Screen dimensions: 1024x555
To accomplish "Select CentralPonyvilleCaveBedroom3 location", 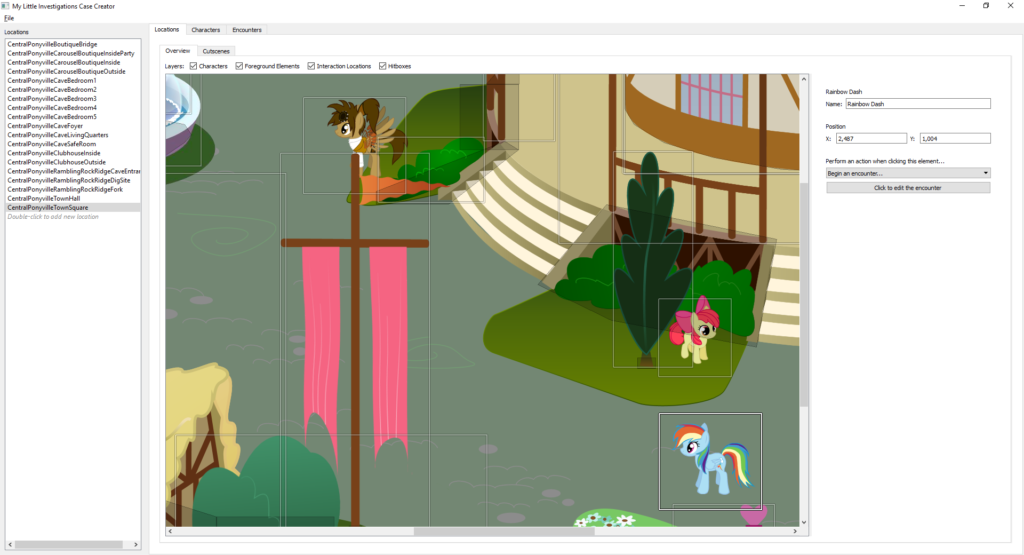I will pos(52,99).
